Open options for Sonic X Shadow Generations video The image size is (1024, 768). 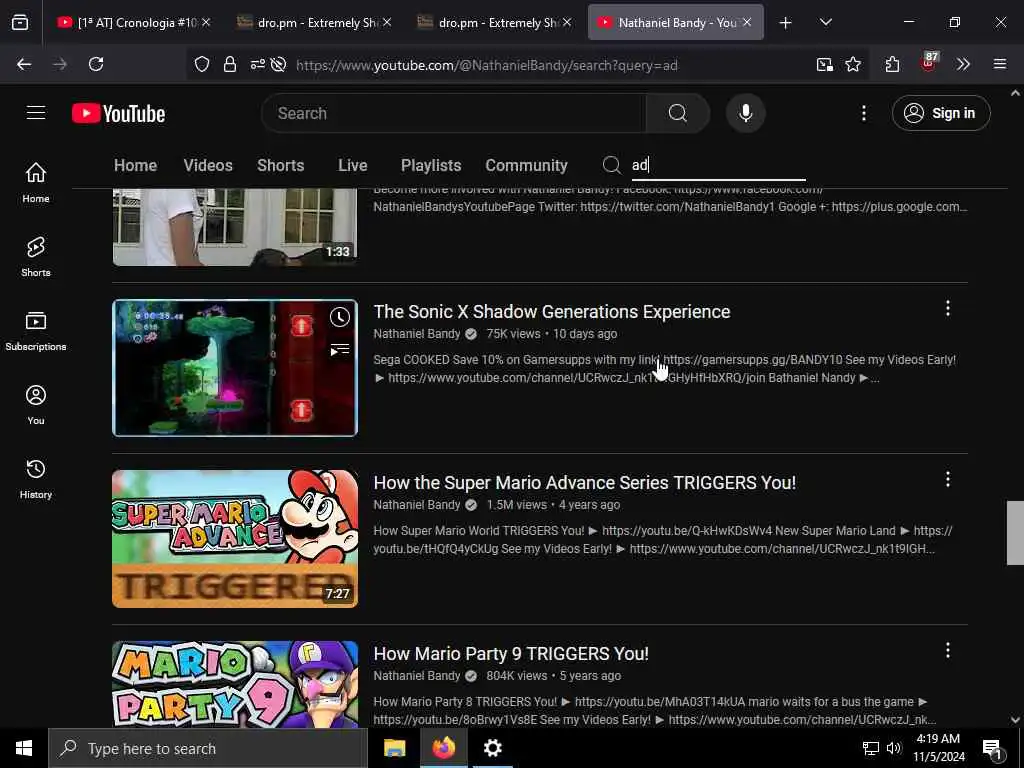point(948,308)
